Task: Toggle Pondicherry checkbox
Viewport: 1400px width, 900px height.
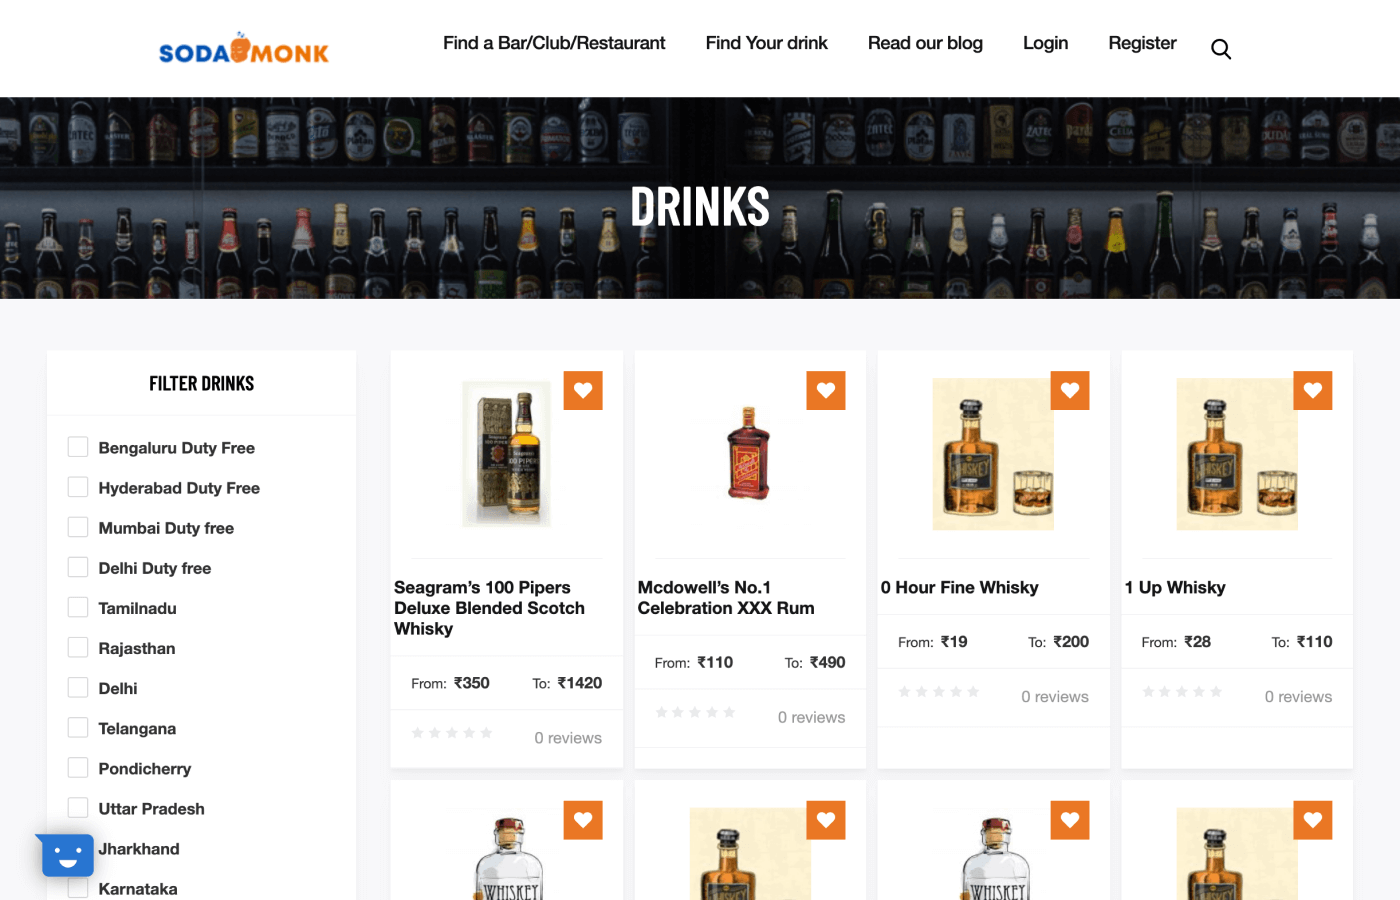Action: tap(78, 767)
